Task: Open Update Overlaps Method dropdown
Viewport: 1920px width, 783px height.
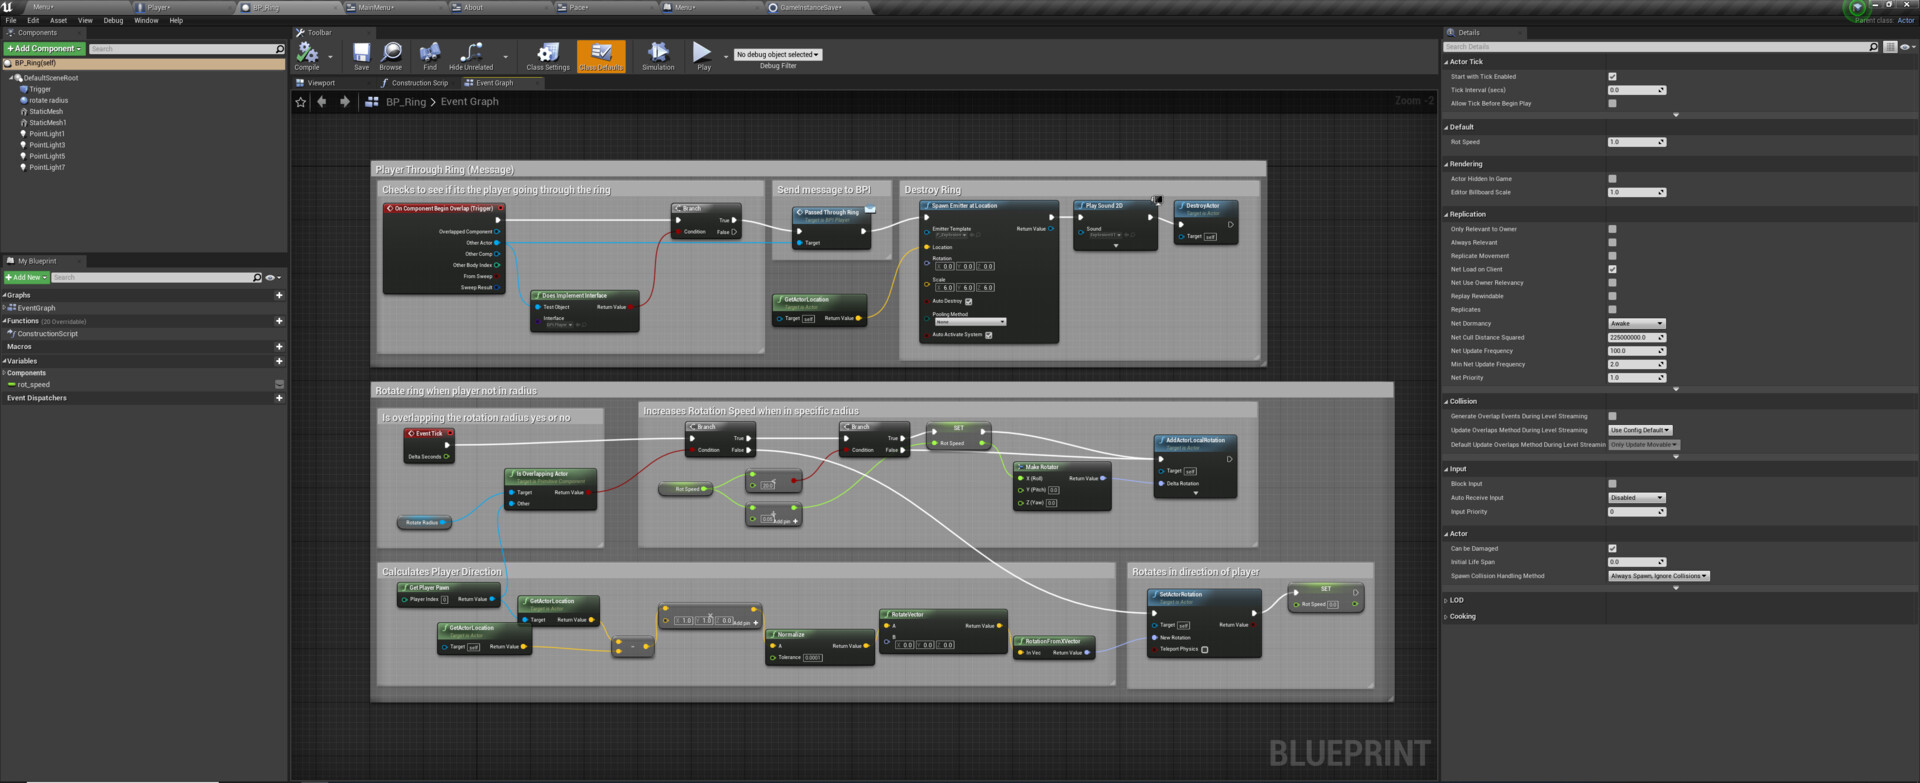Action: [1640, 430]
